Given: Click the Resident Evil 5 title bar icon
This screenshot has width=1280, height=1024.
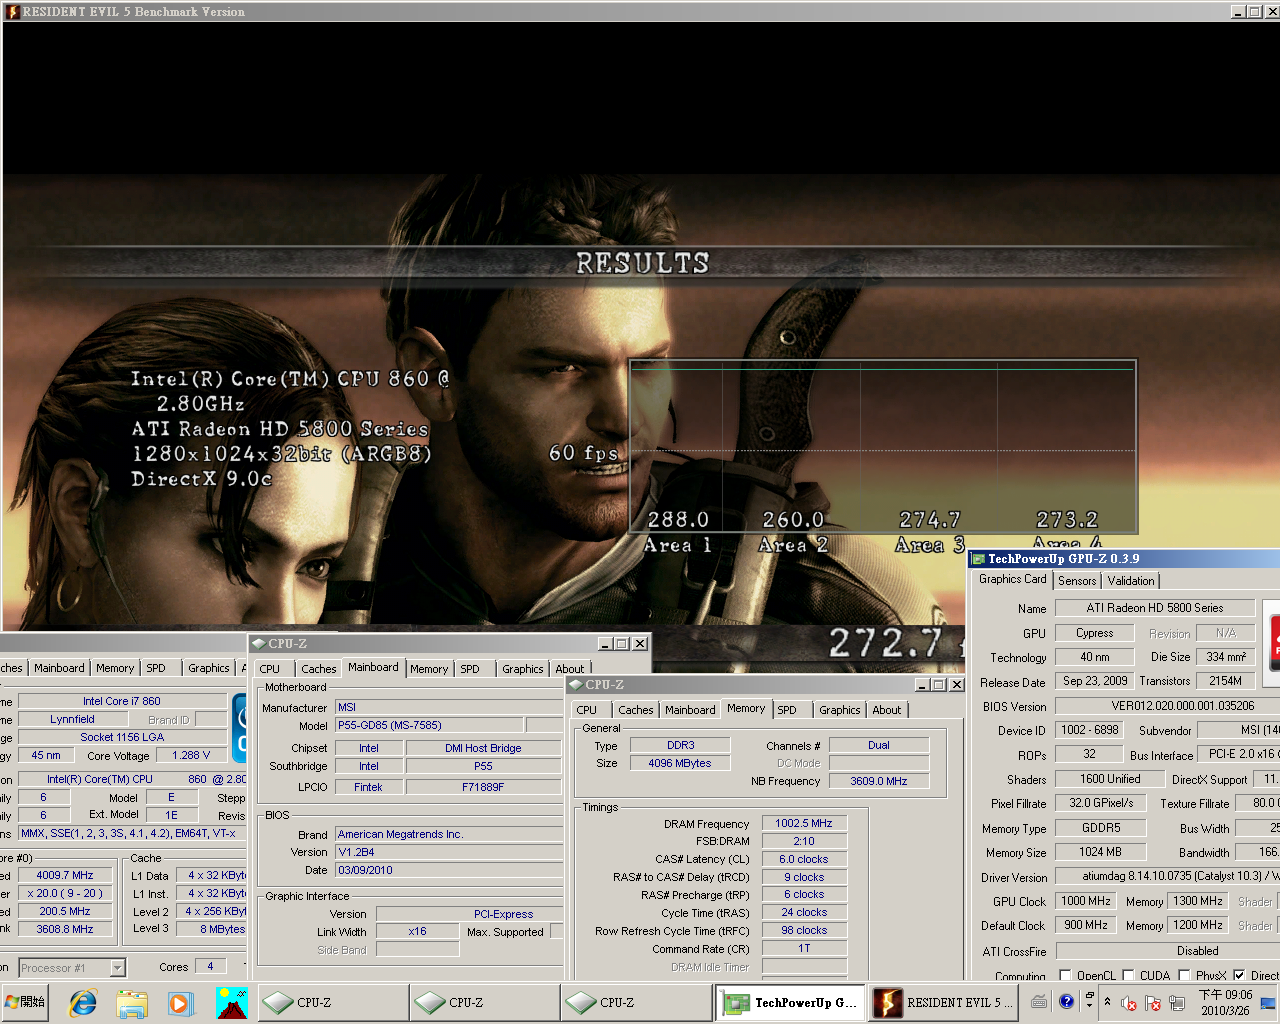Looking at the screenshot, I should 12,12.
